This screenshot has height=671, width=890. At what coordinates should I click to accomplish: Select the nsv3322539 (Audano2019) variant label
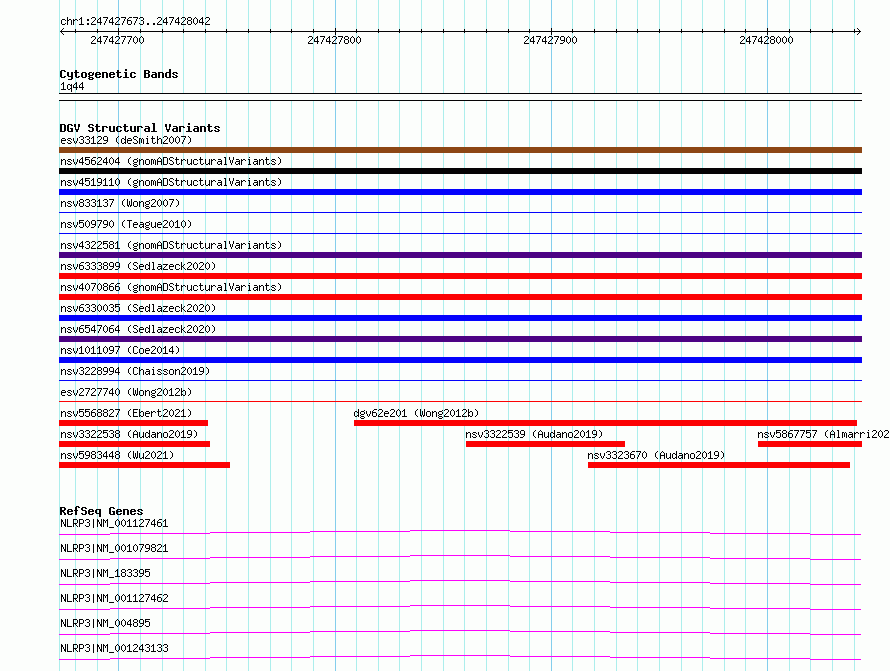534,435
